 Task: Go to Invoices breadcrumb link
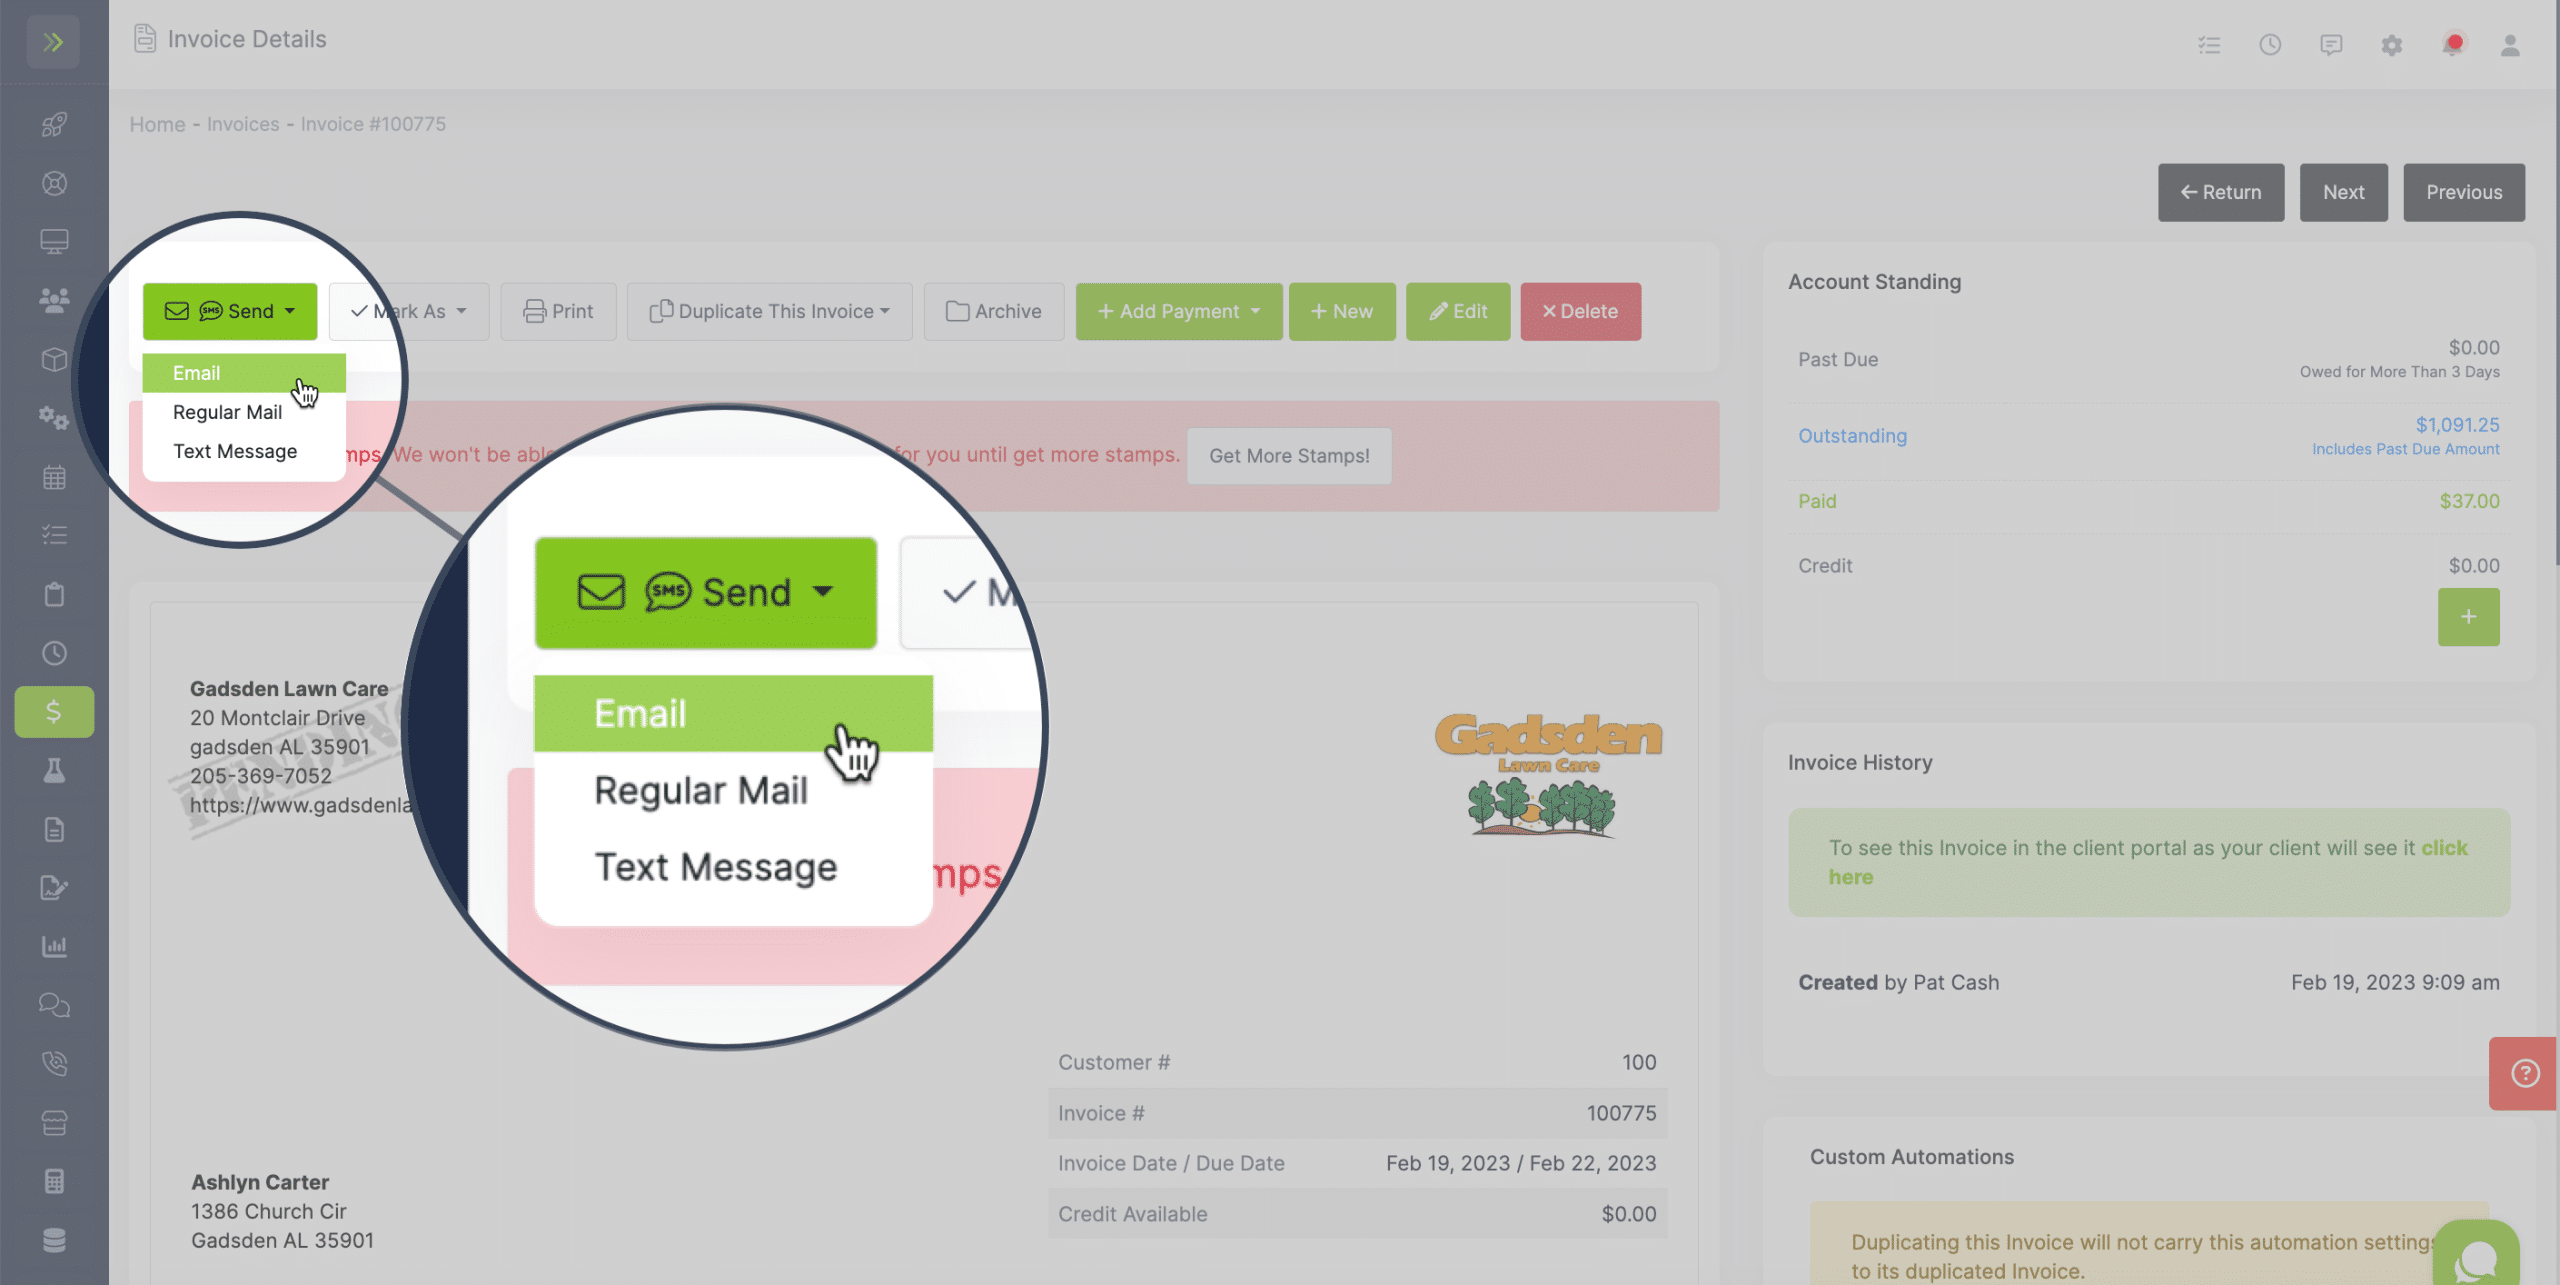[x=243, y=124]
